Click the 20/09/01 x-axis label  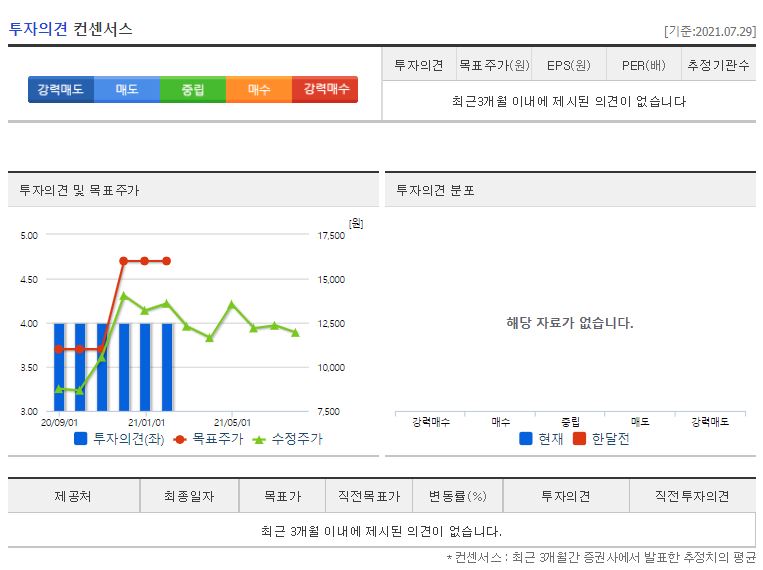click(x=59, y=423)
